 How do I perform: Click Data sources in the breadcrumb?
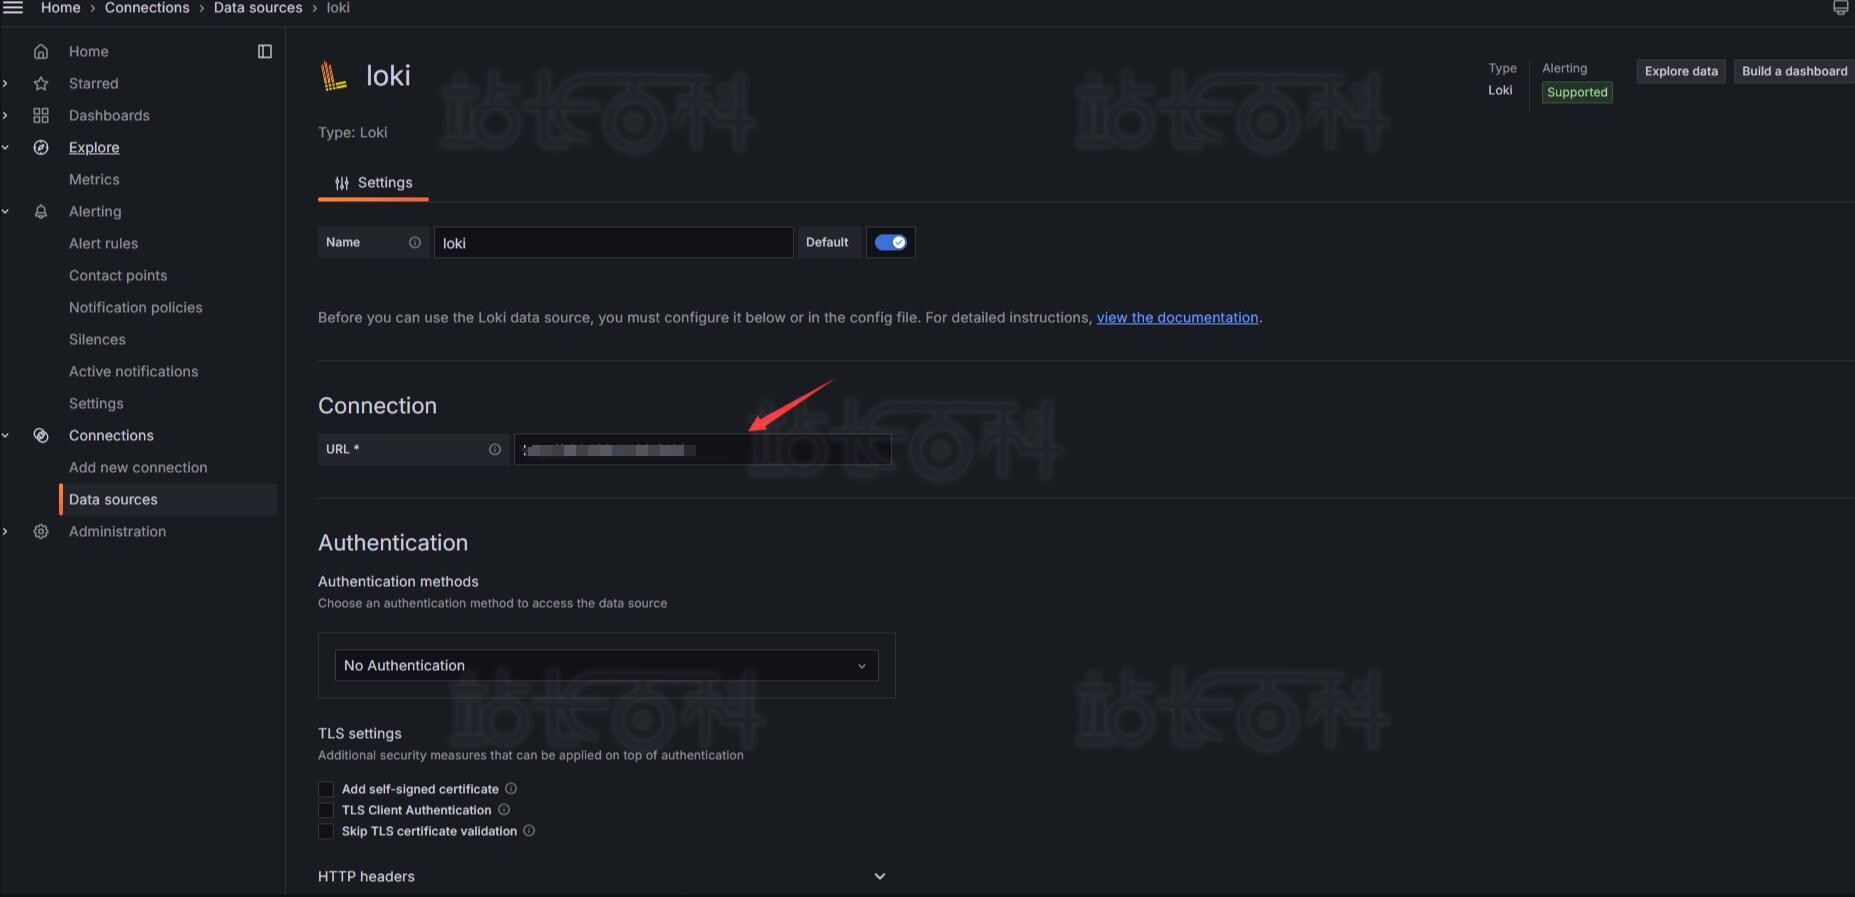pos(258,8)
